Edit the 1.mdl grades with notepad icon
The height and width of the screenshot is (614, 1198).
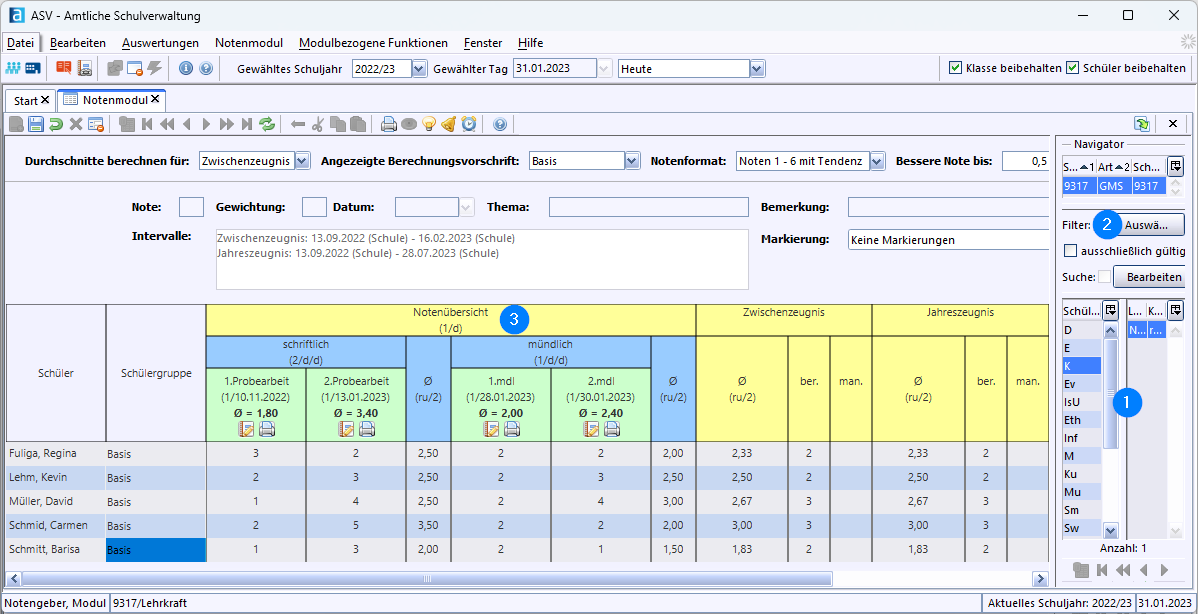pyautogui.click(x=491, y=428)
